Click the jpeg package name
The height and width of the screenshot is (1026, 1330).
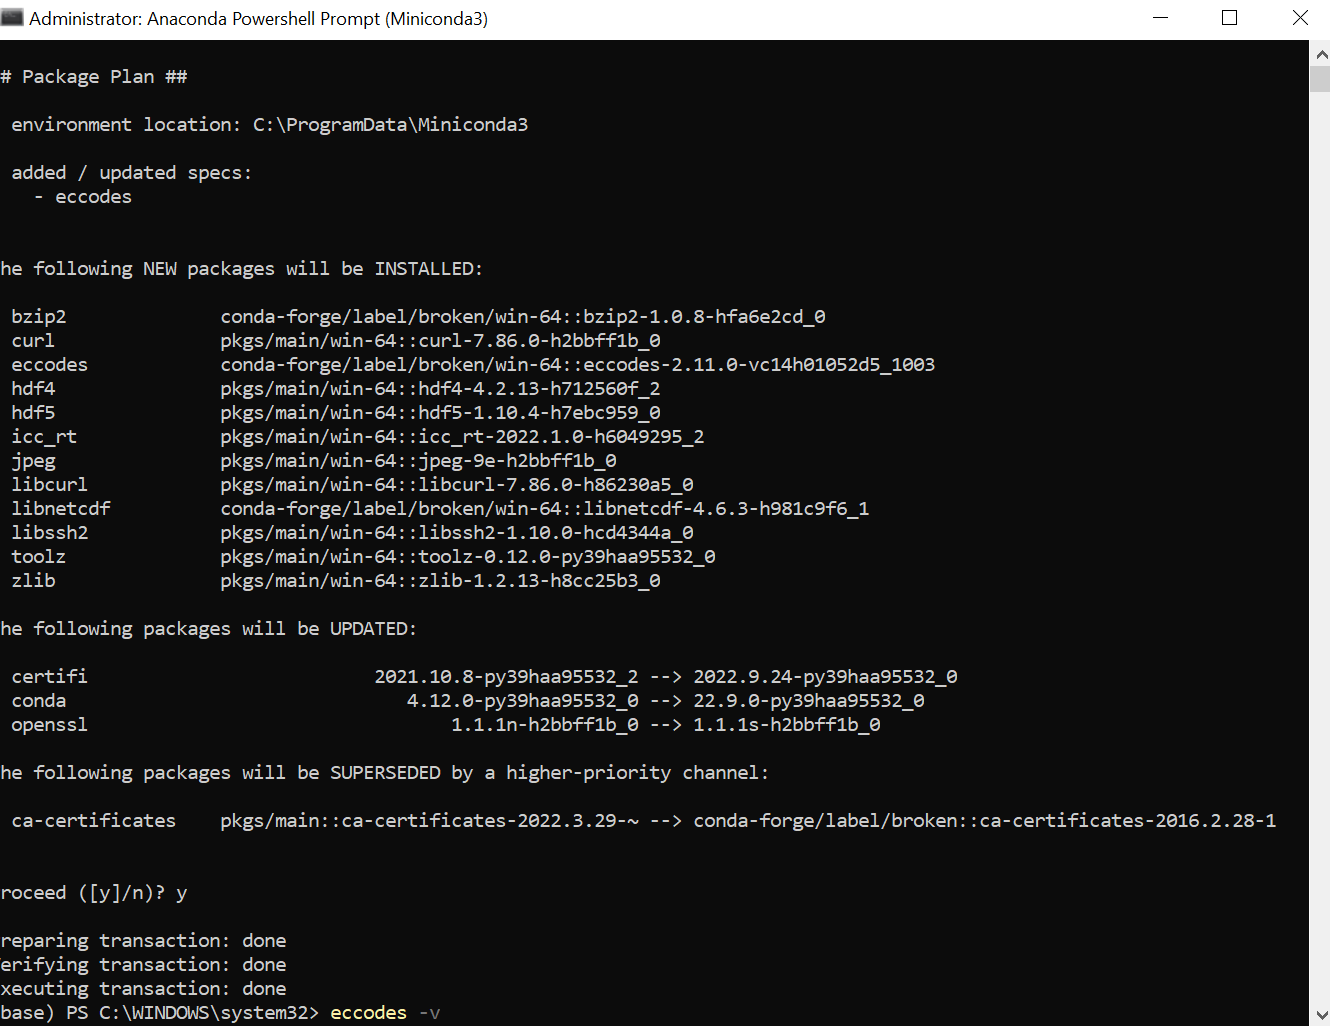[33, 461]
